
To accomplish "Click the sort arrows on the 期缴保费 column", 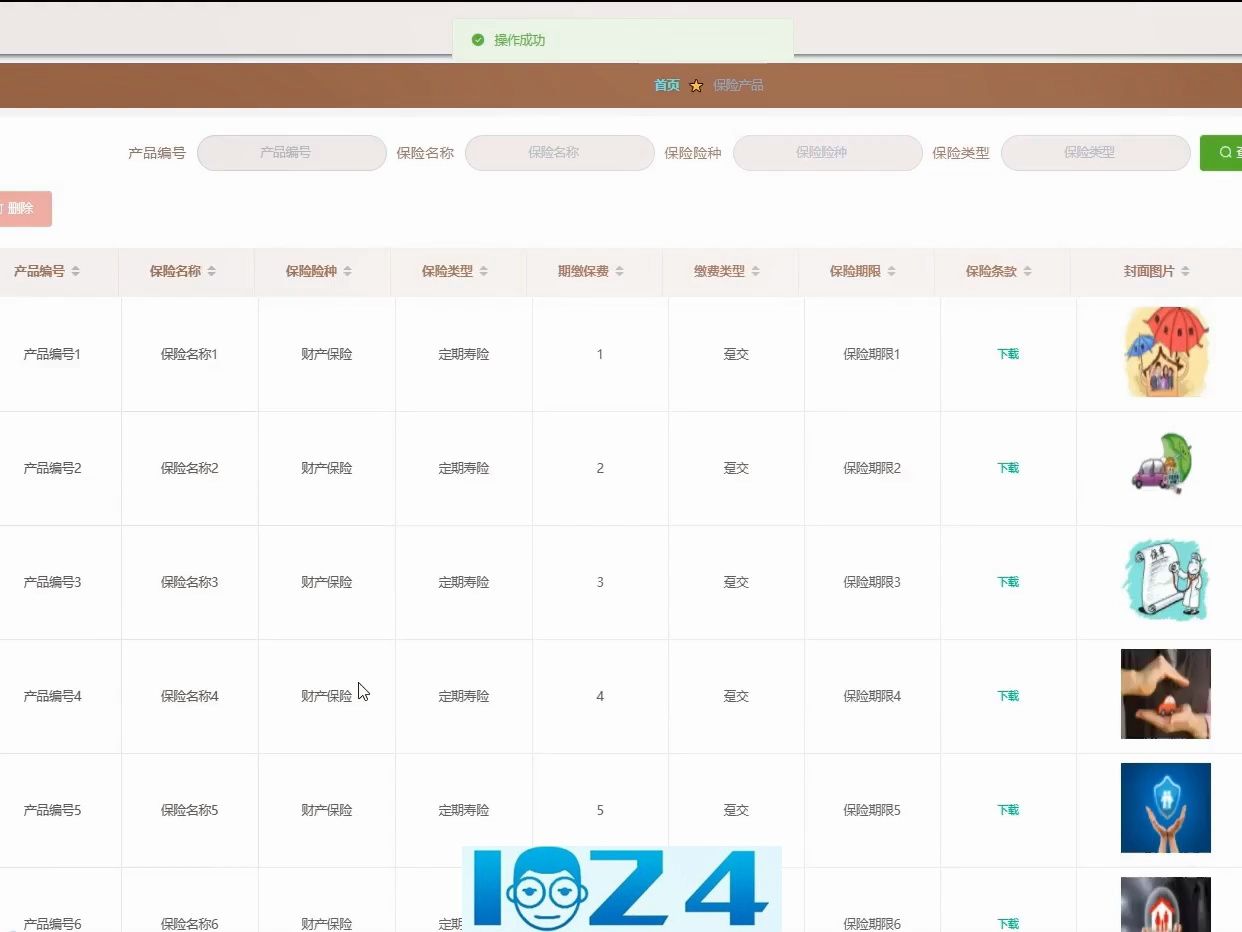I will [621, 271].
